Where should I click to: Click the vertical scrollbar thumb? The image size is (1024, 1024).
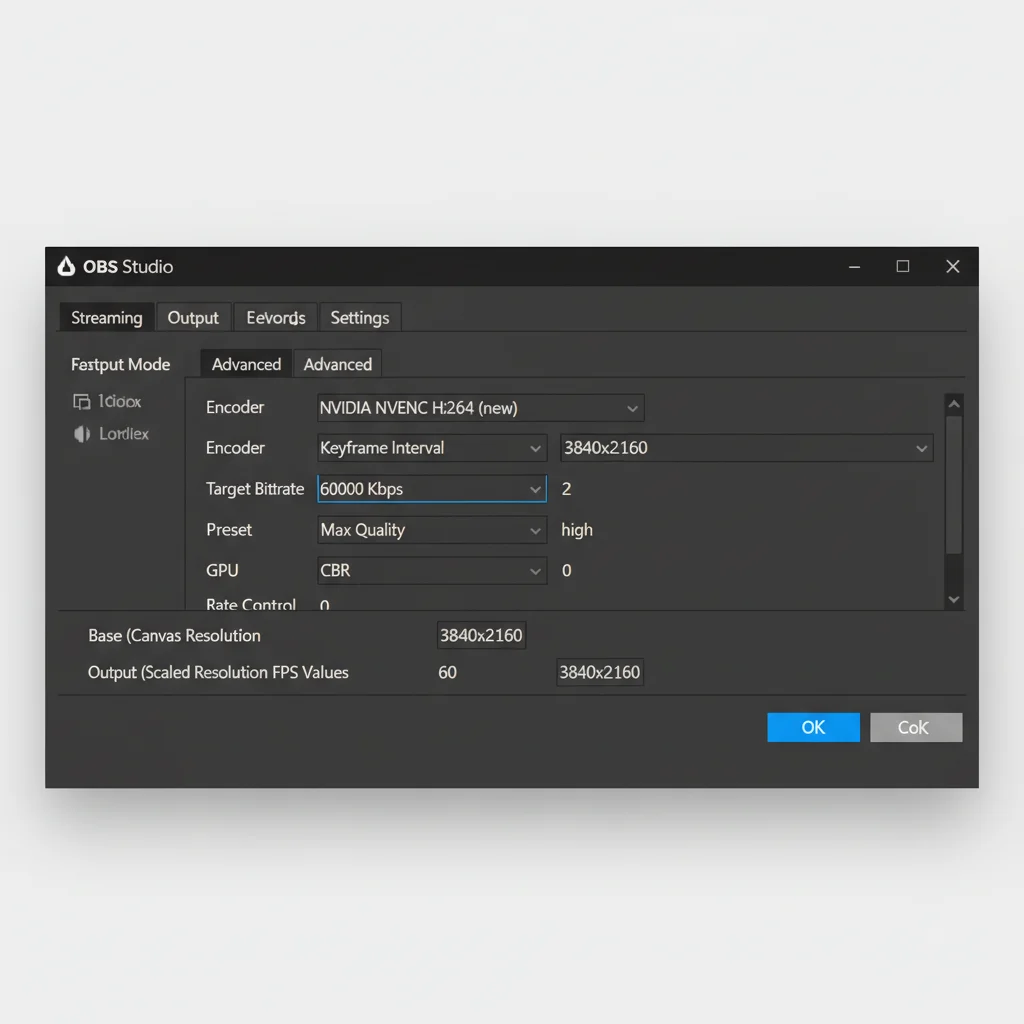click(954, 485)
